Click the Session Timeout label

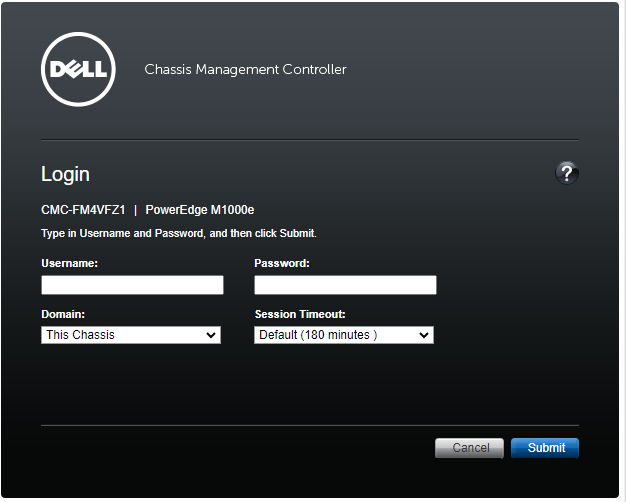click(x=300, y=313)
